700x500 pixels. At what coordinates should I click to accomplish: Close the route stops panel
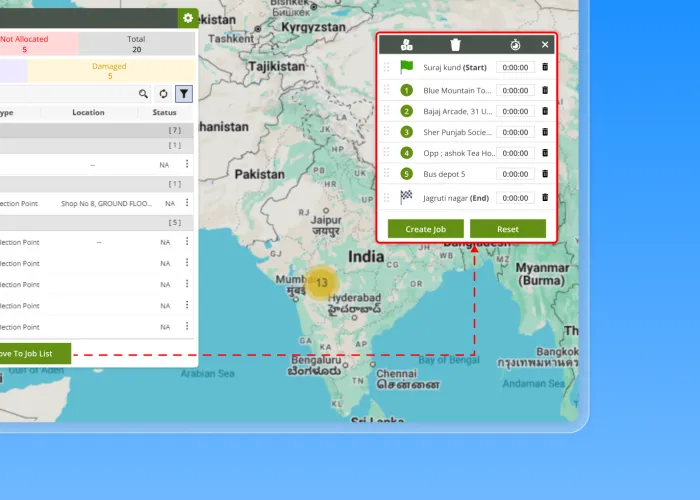tap(545, 45)
